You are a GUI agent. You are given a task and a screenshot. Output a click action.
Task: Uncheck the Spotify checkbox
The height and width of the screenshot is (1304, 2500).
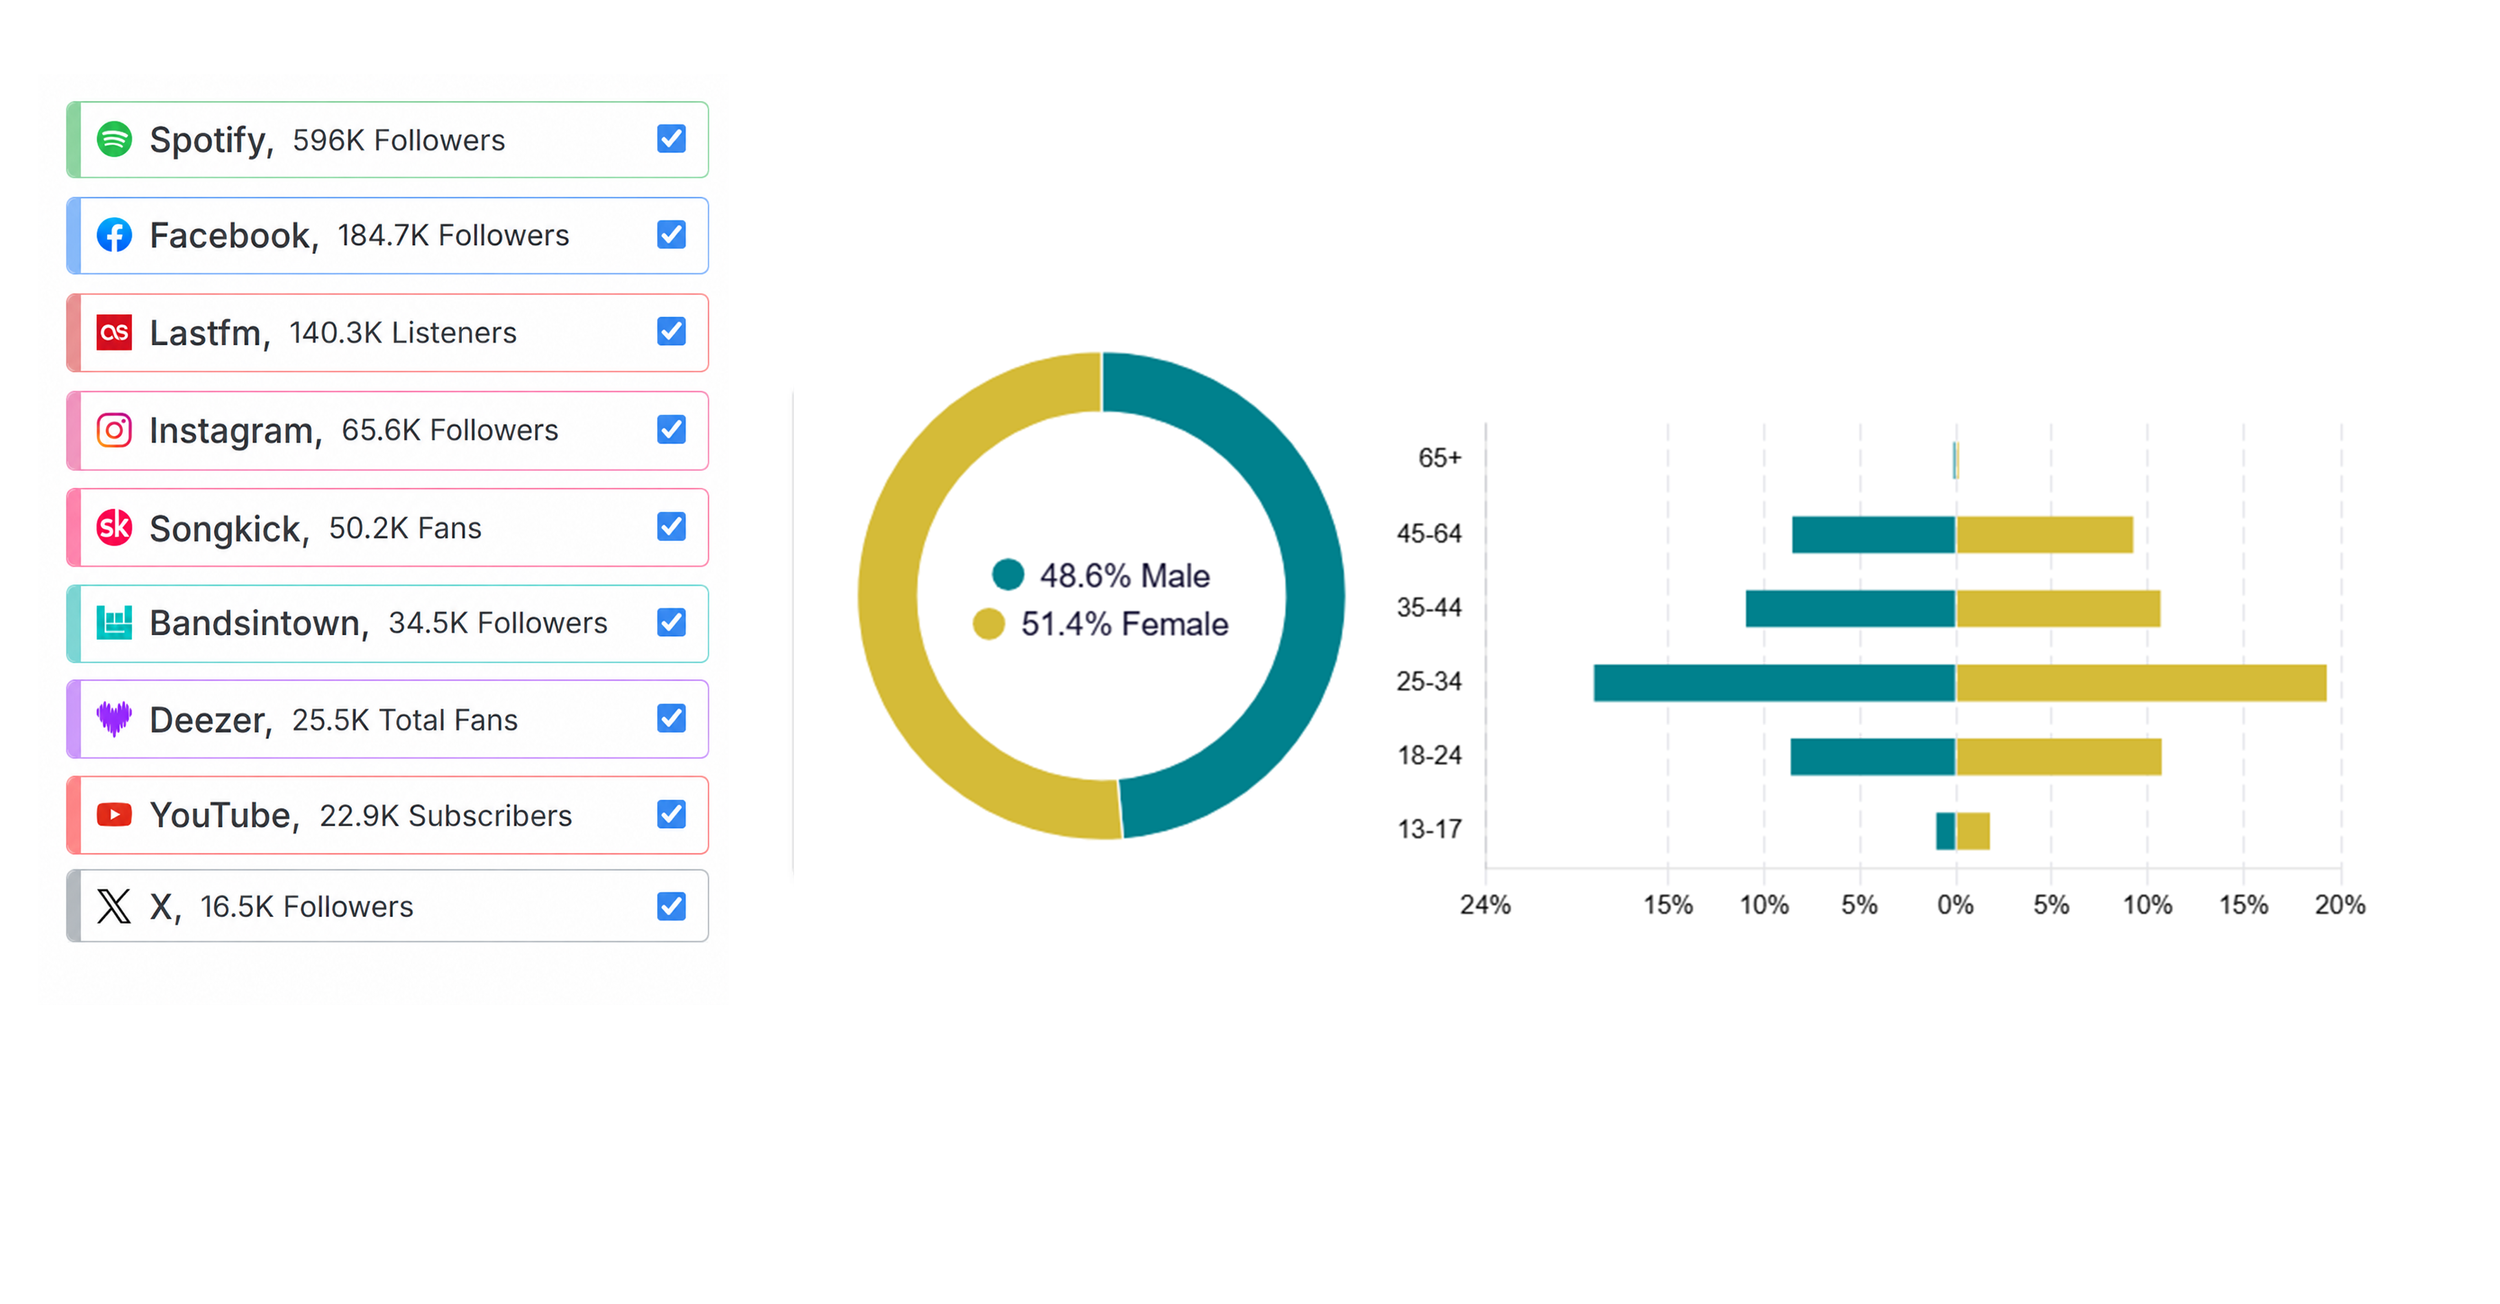coord(671,139)
